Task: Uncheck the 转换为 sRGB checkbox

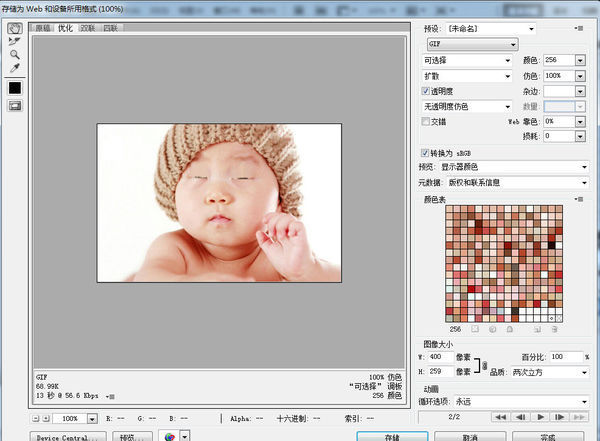Action: pos(426,152)
